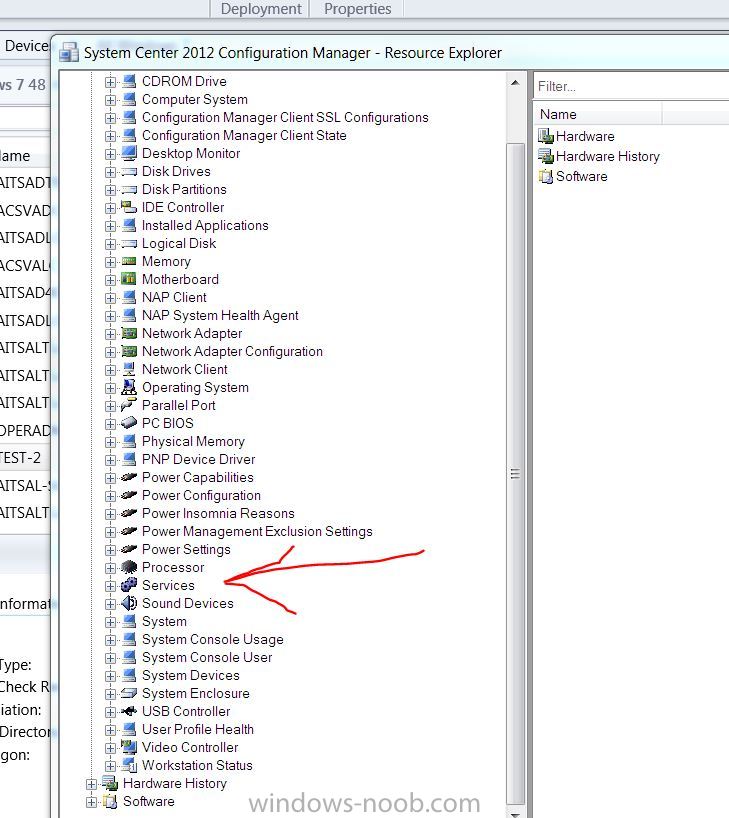Click the Services gears icon
Viewport: 729px width, 818px height.
pos(129,585)
